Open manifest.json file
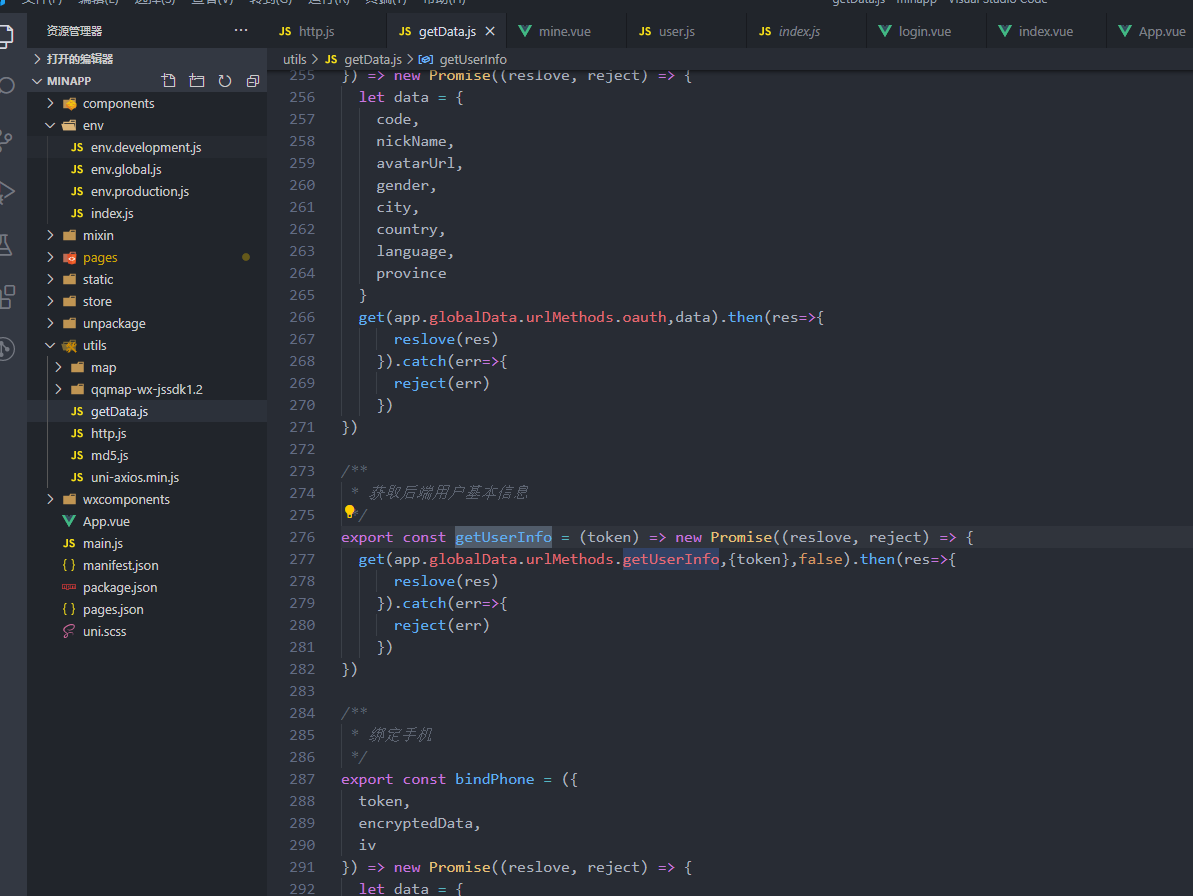 click(147, 565)
